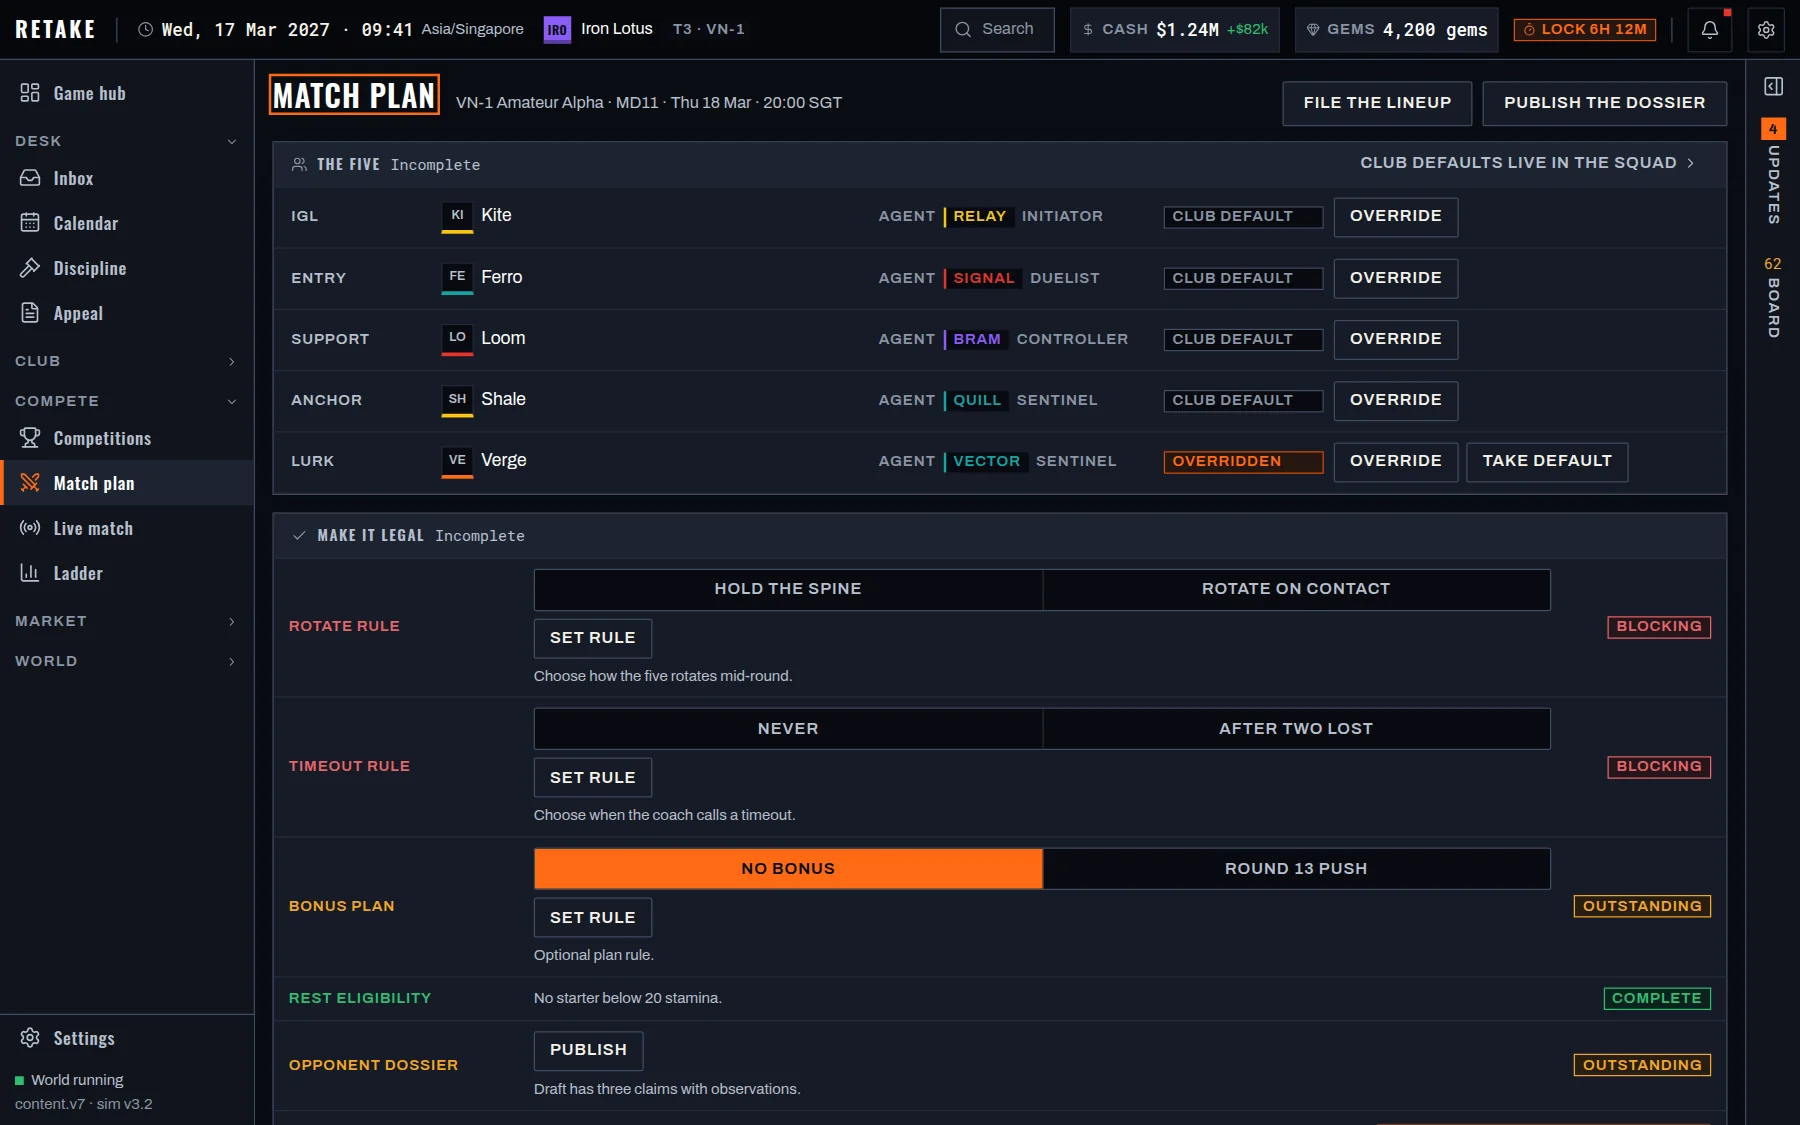The width and height of the screenshot is (1800, 1125).
Task: Click the IRO Iron Lotus club badge
Action: [557, 30]
